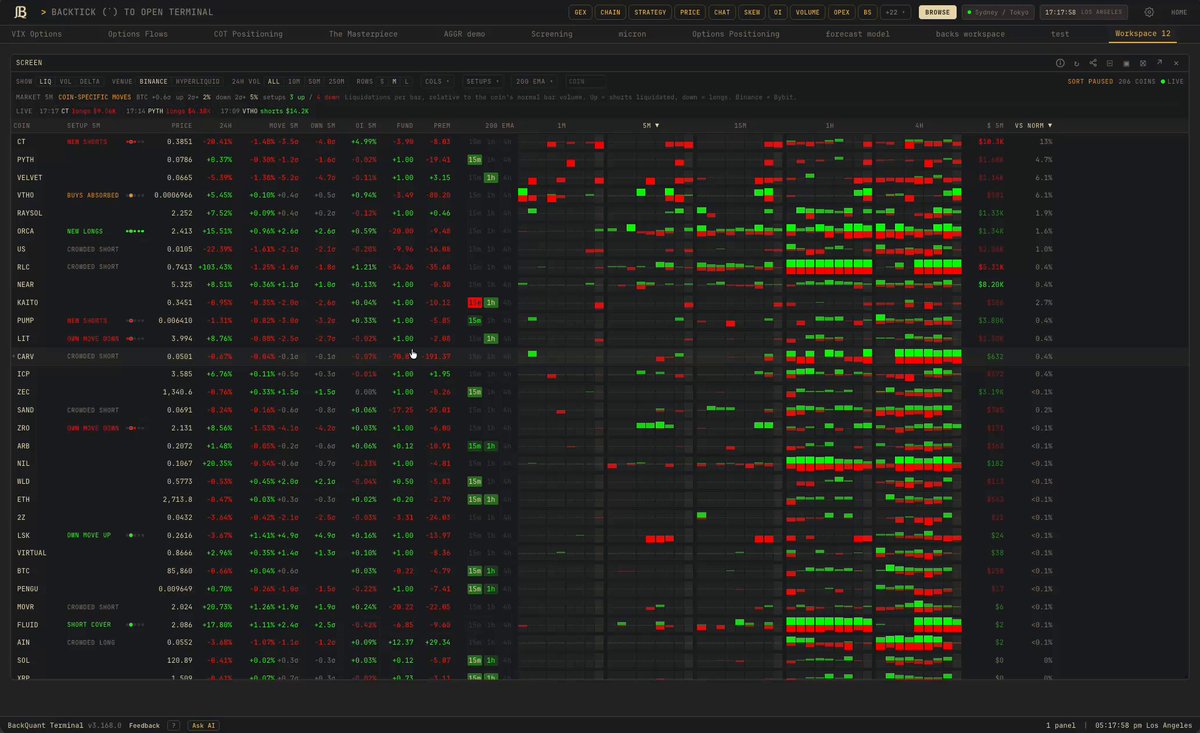Switch show mode to DELTA
The width and height of the screenshot is (1200, 733).
(90, 81)
